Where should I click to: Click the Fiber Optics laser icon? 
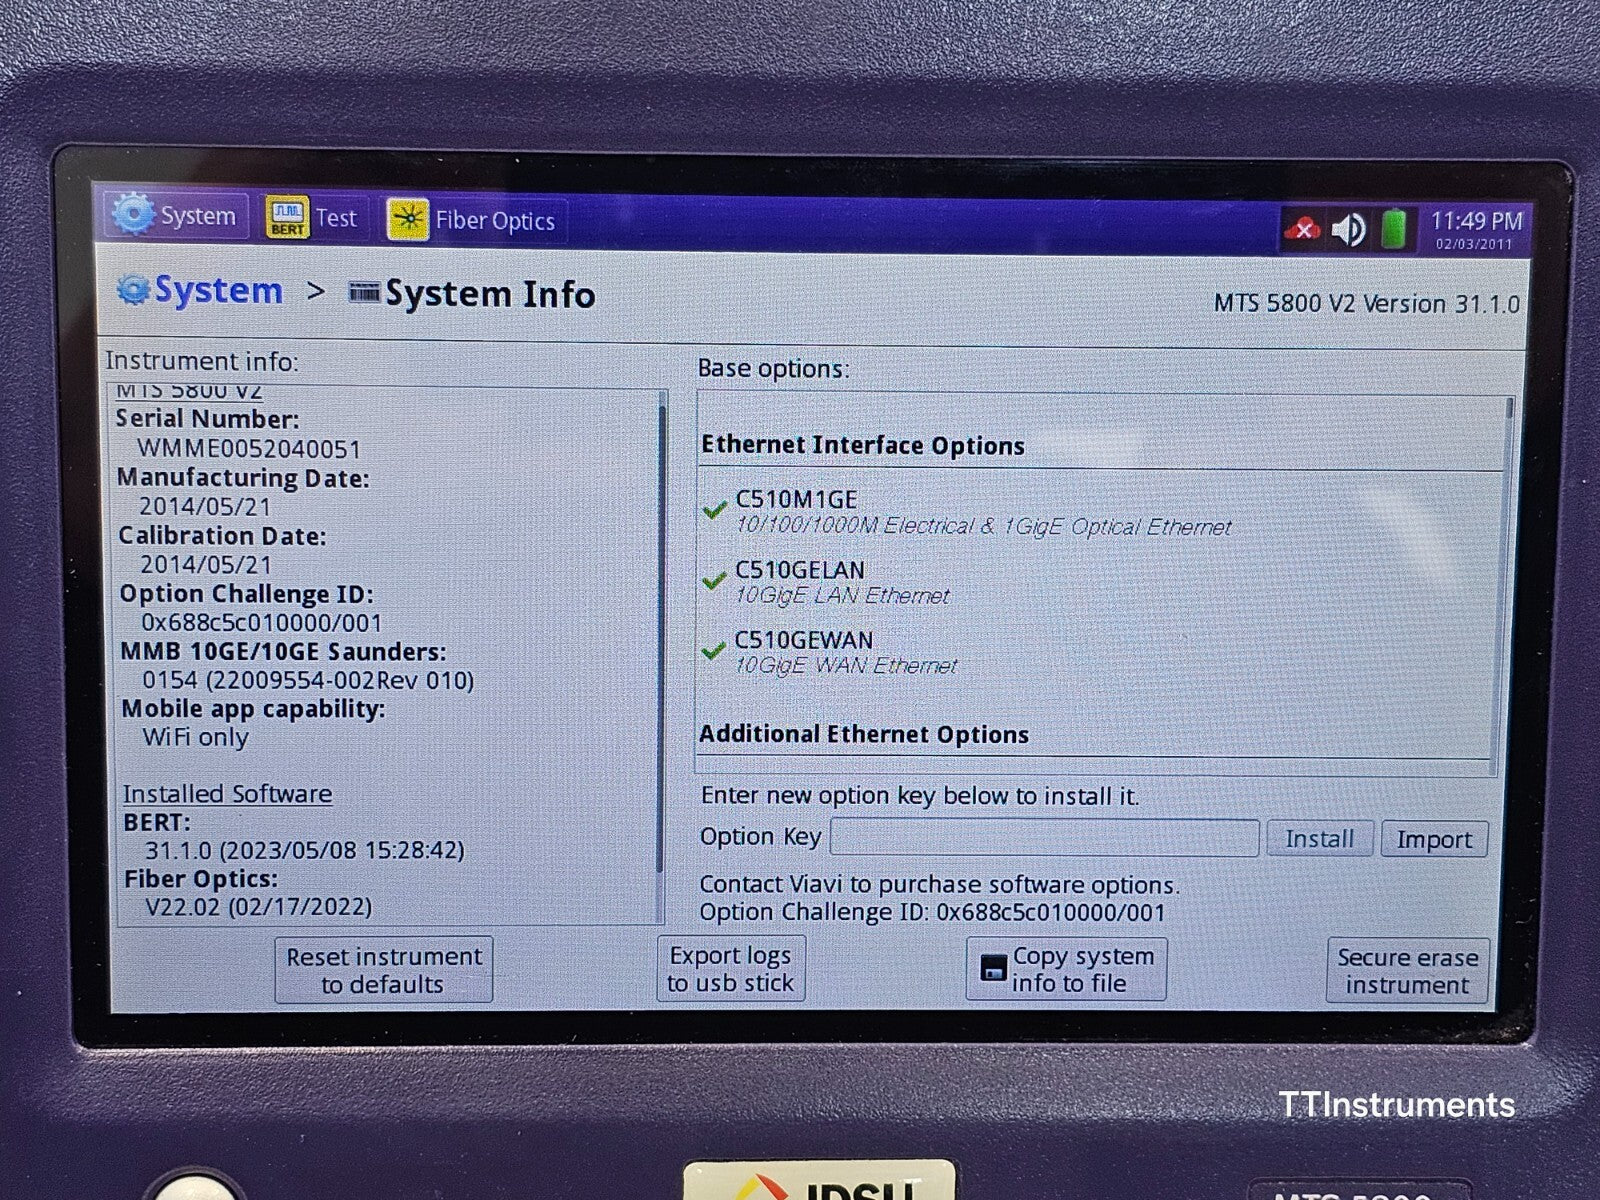coord(407,220)
